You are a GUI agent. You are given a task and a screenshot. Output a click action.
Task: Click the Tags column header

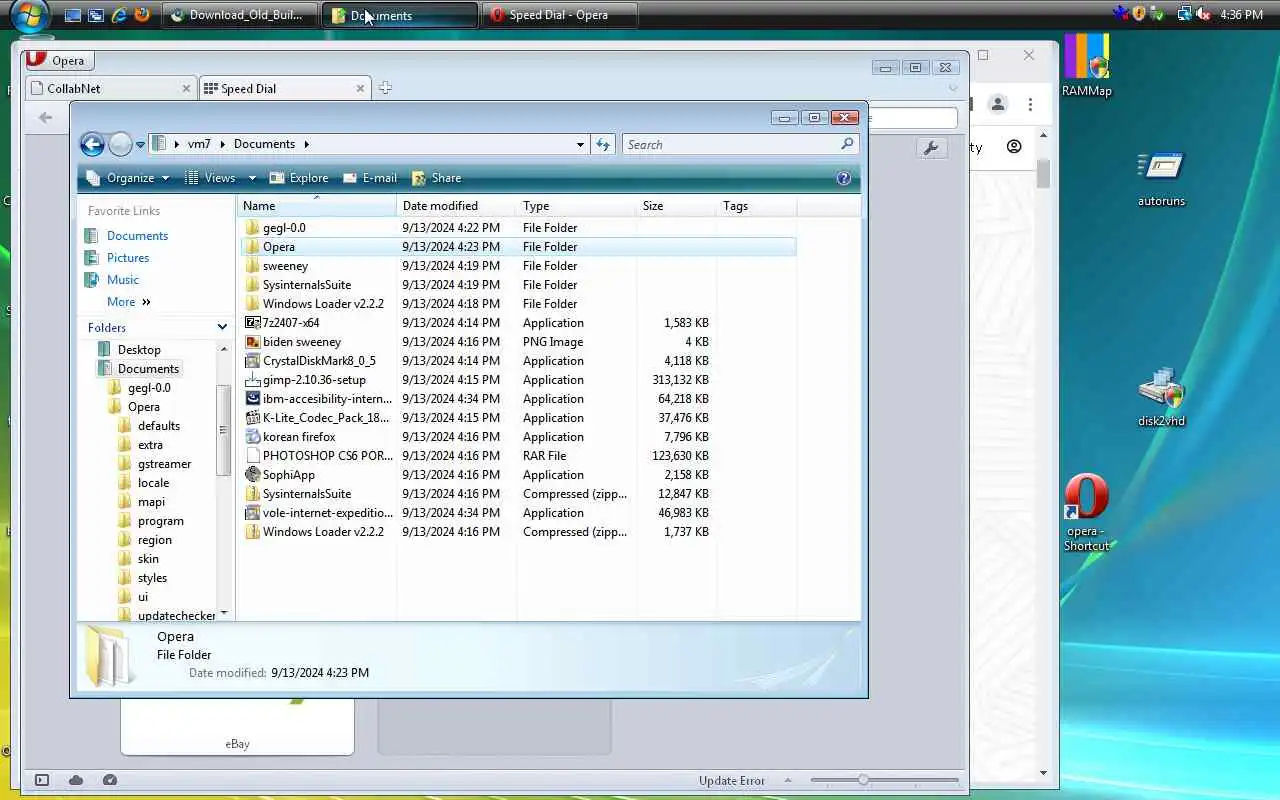[x=757, y=206]
